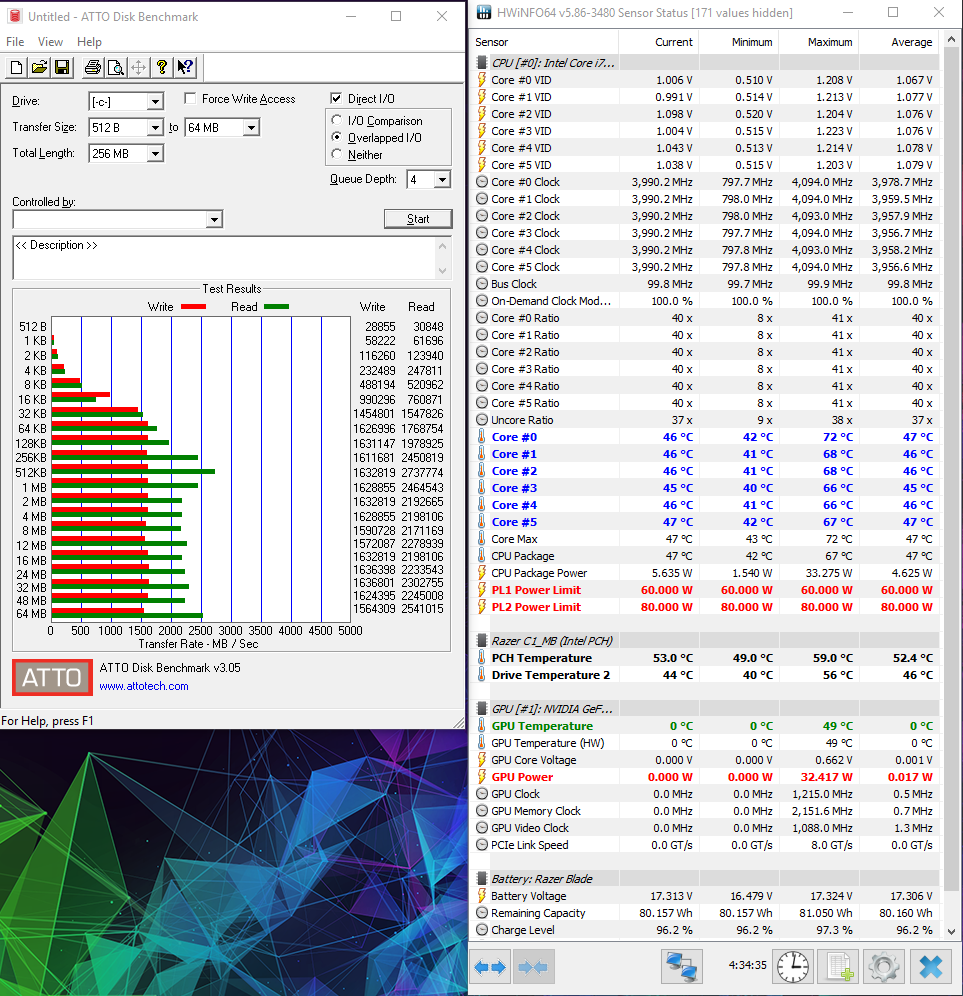This screenshot has height=996, width=963.
Task: Open the Drive dropdown
Action: click(155, 102)
